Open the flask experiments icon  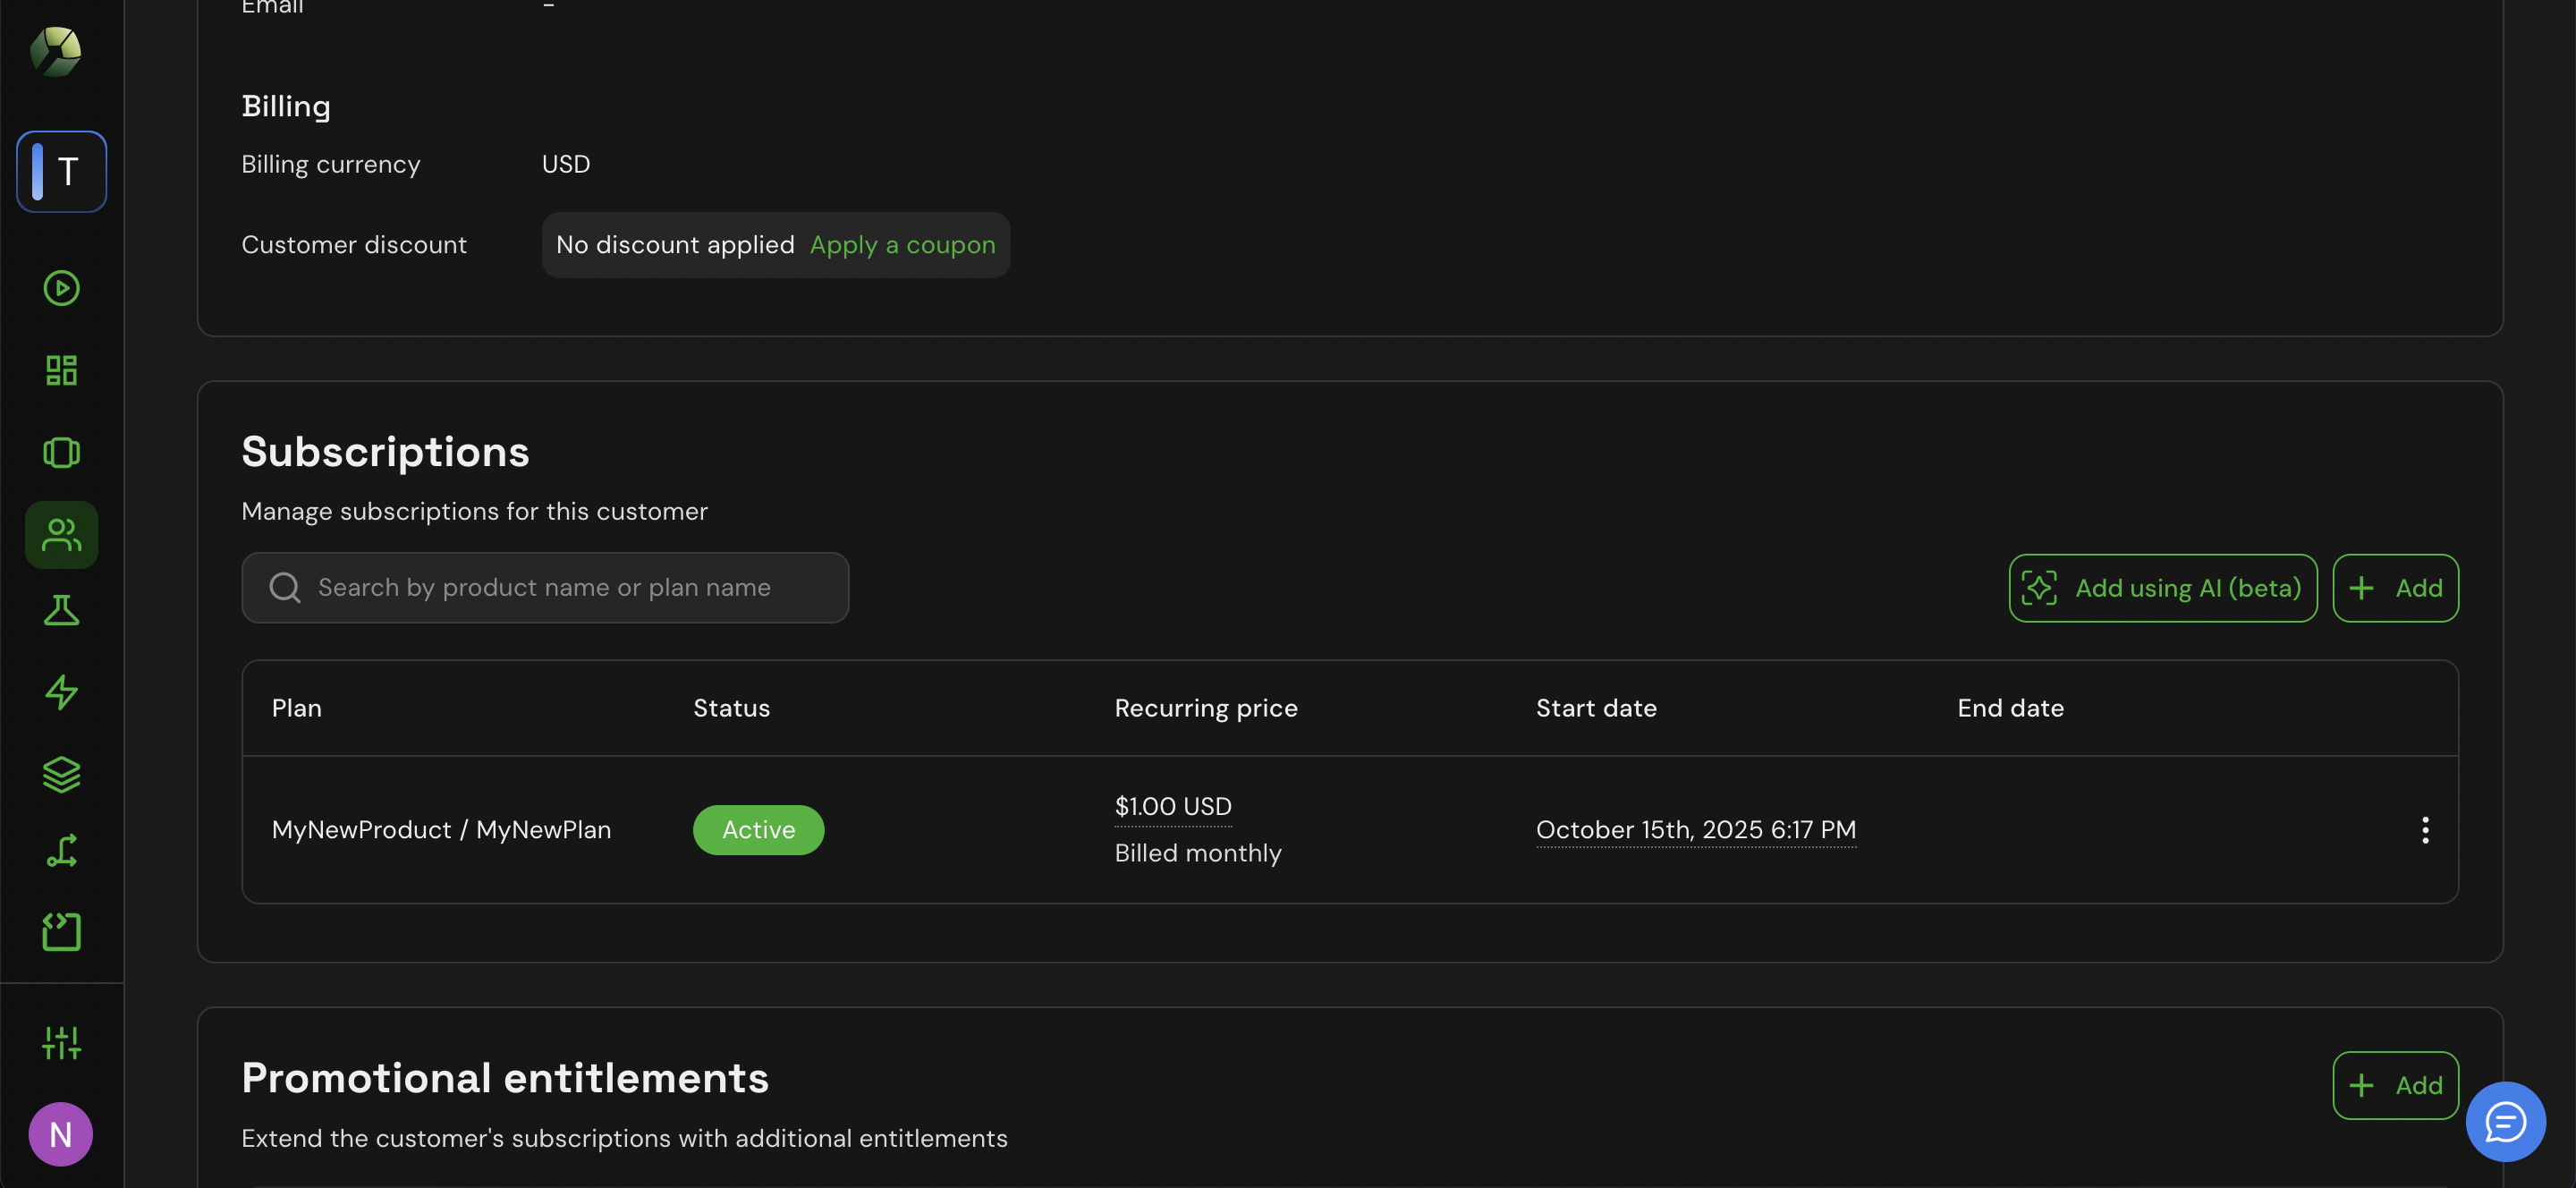coord(61,610)
